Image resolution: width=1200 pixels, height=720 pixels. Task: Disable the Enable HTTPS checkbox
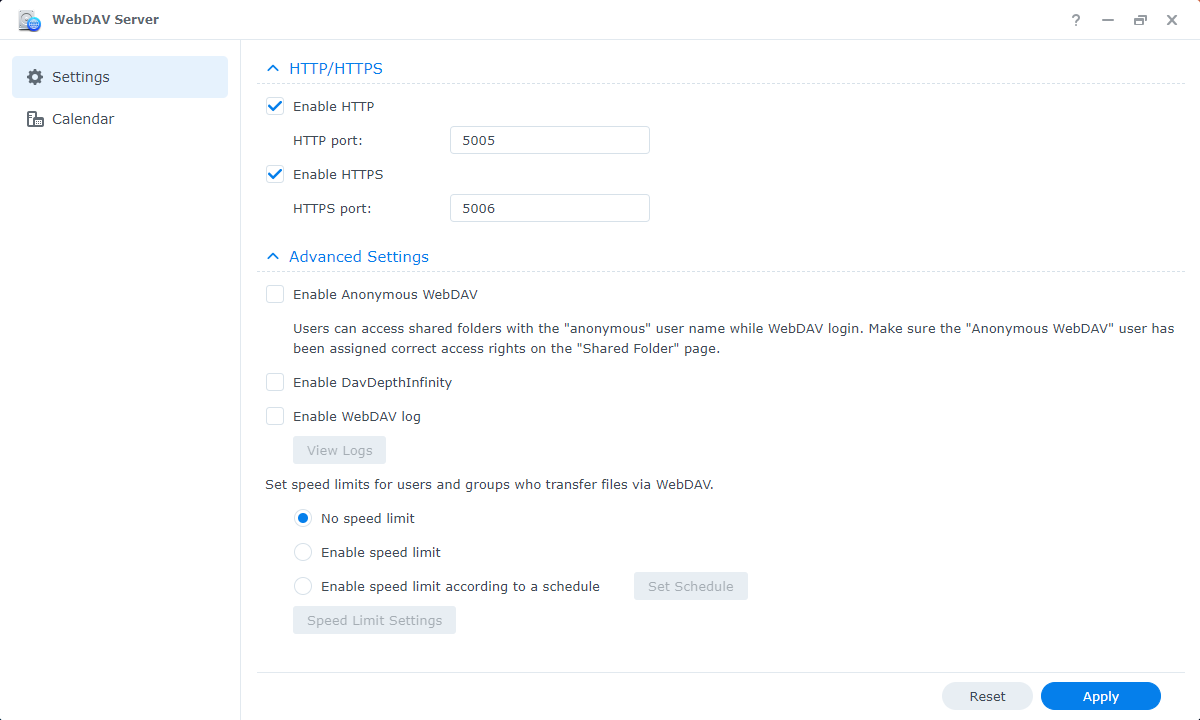point(275,174)
